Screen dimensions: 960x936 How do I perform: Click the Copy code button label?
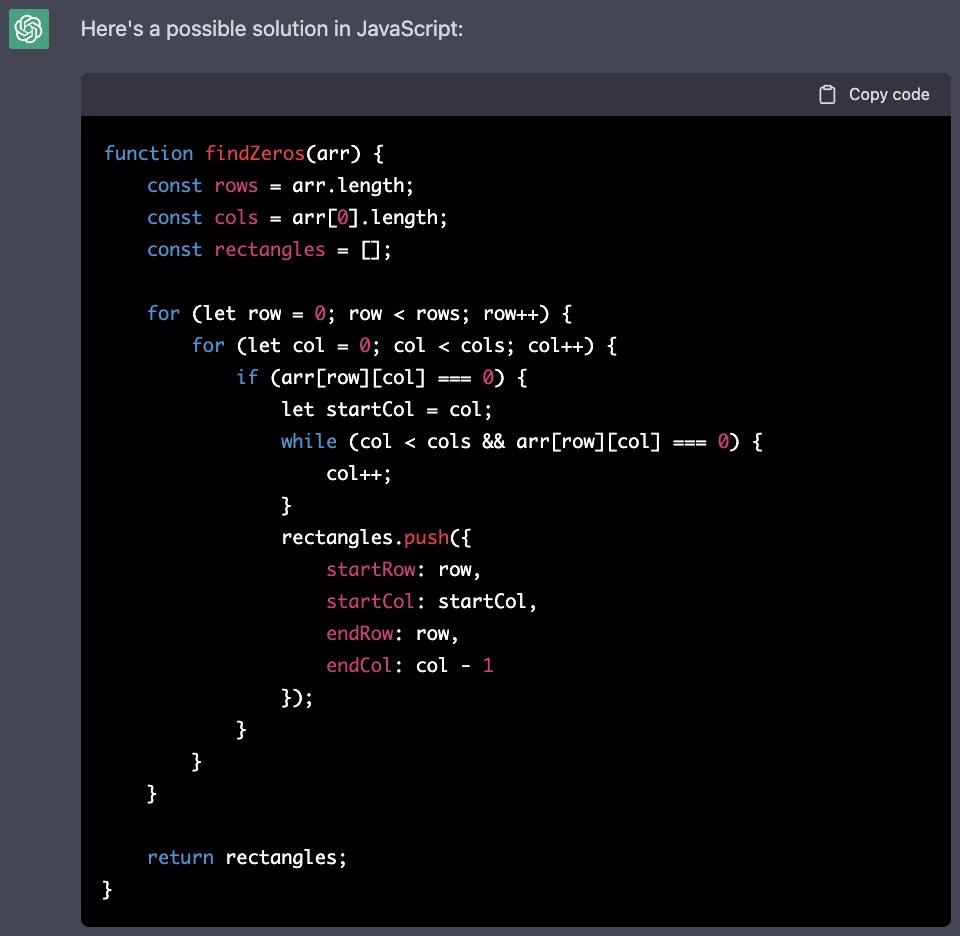[889, 94]
